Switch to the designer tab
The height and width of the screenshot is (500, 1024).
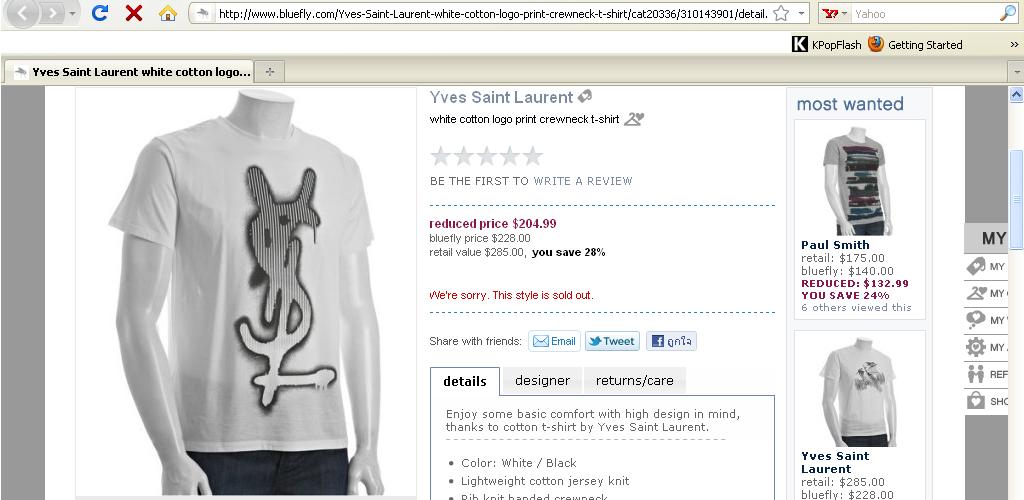tap(542, 381)
